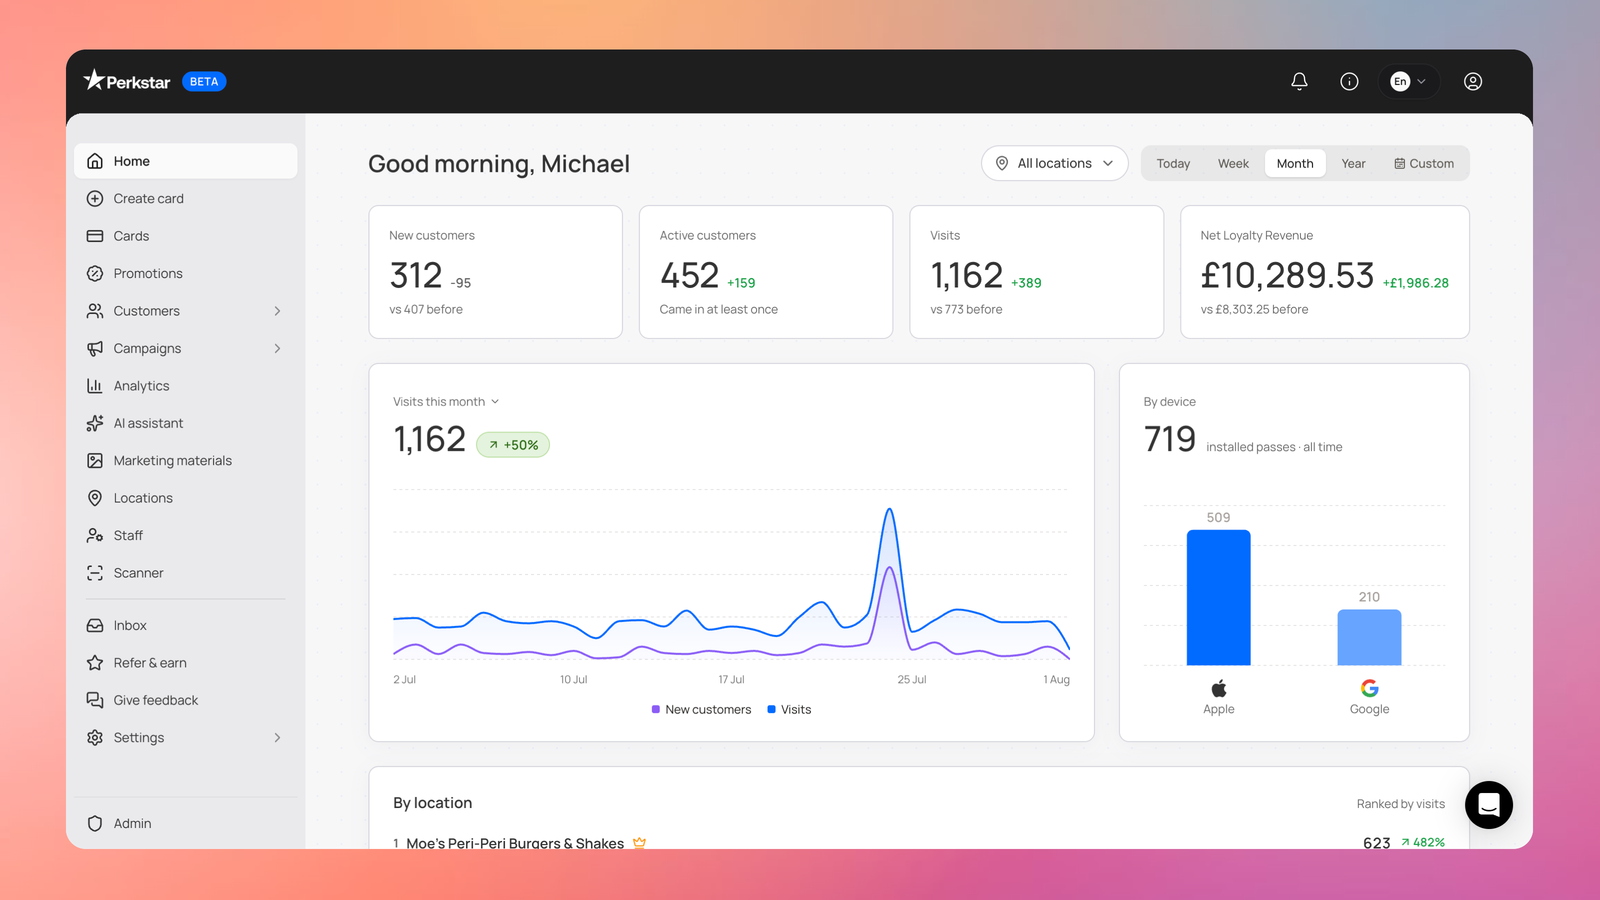Expand the Settings submenu chevron
The image size is (1600, 900).
[x=277, y=738]
